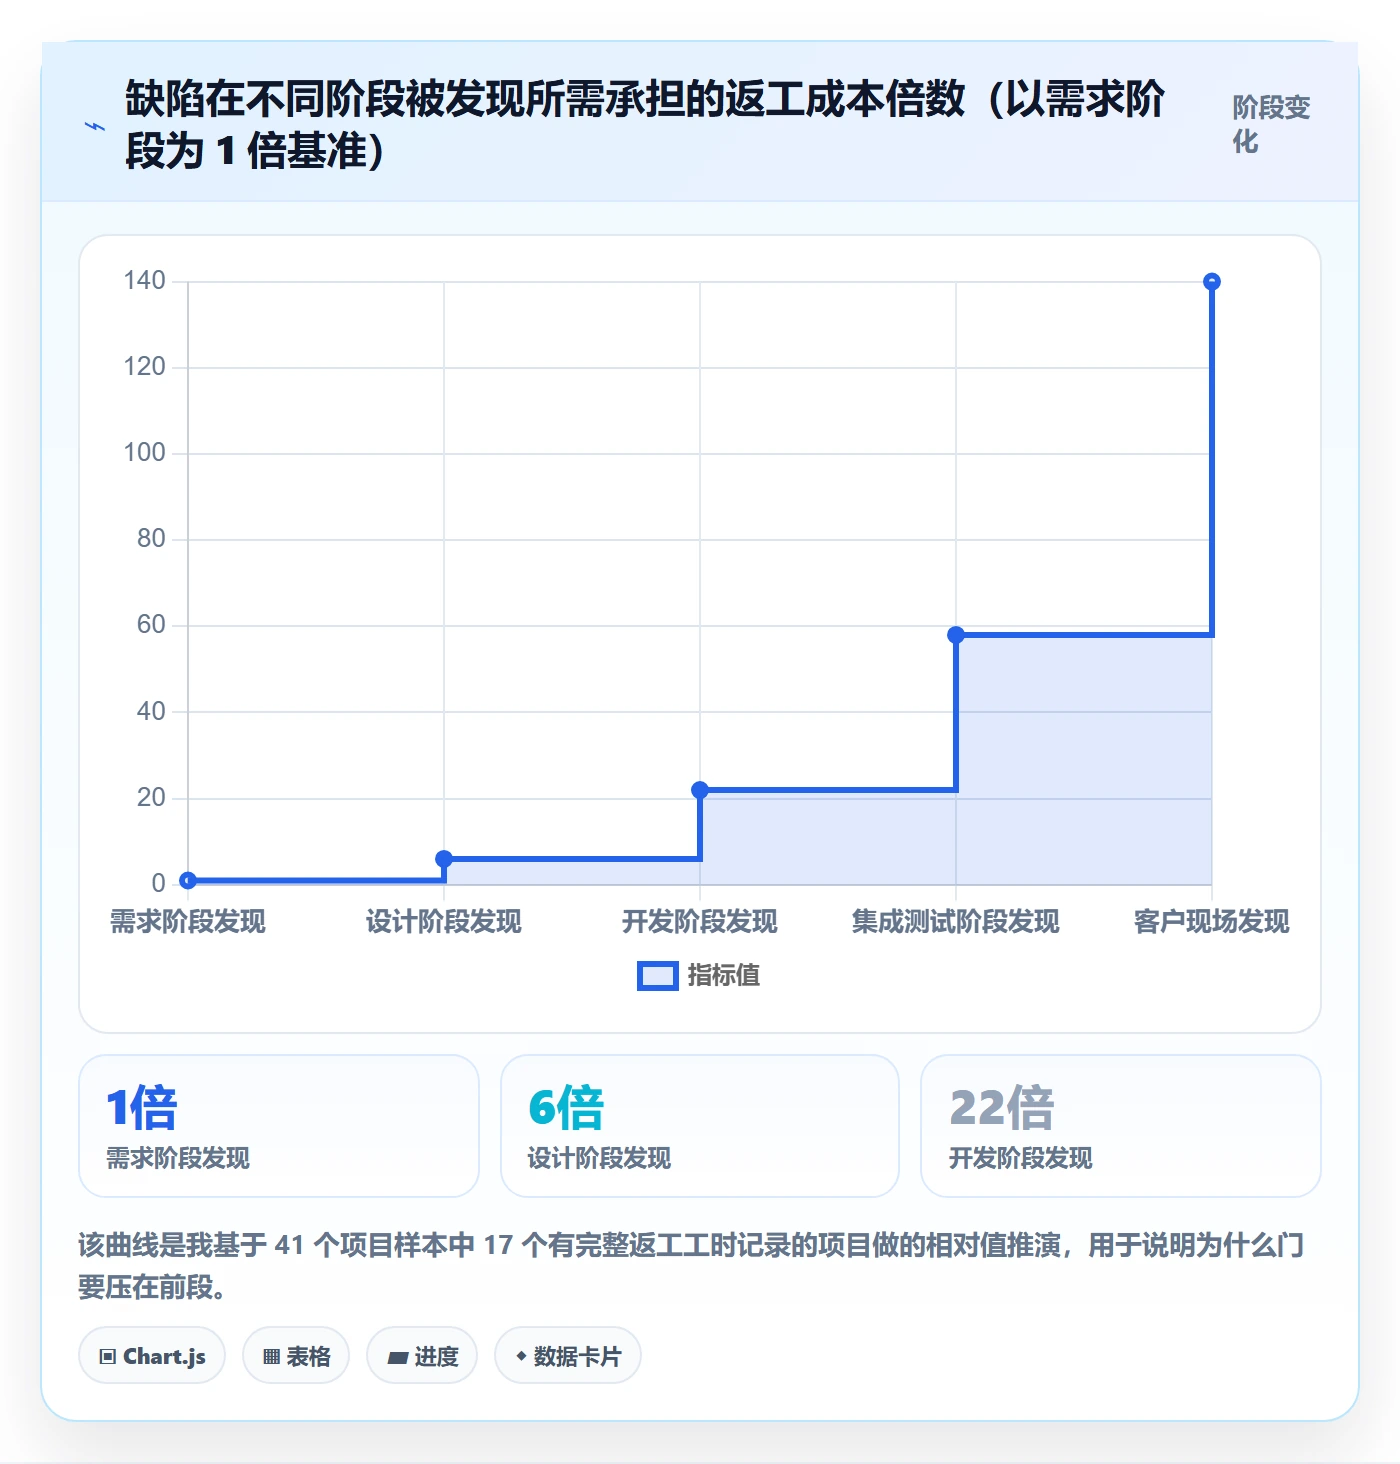Image resolution: width=1400 pixels, height=1464 pixels.
Task: Click the x-axis label 需求阶段发现
Action: tap(188, 921)
